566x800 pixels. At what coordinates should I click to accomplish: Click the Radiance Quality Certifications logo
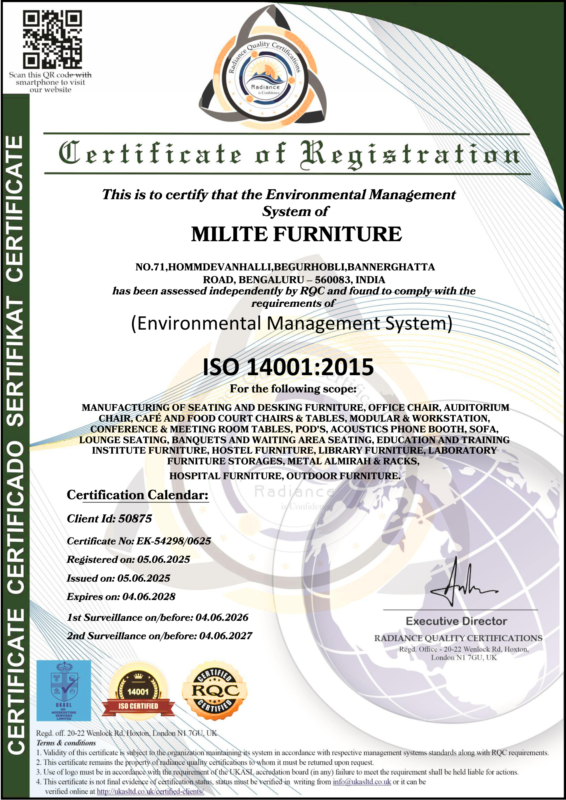coord(263,67)
